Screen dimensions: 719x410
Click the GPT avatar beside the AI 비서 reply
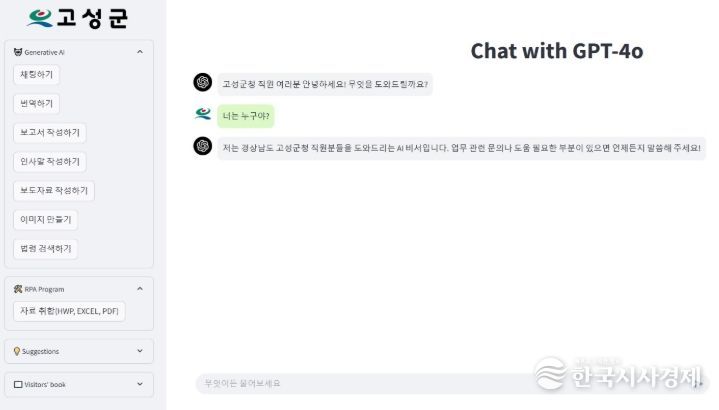(x=203, y=146)
